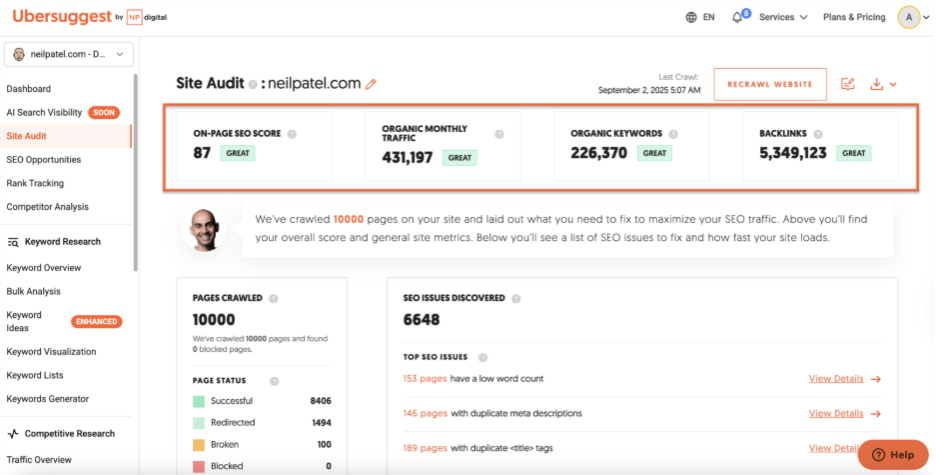Screen dimensions: 936x475
Task: Open the Help chat widget
Action: [x=893, y=455]
